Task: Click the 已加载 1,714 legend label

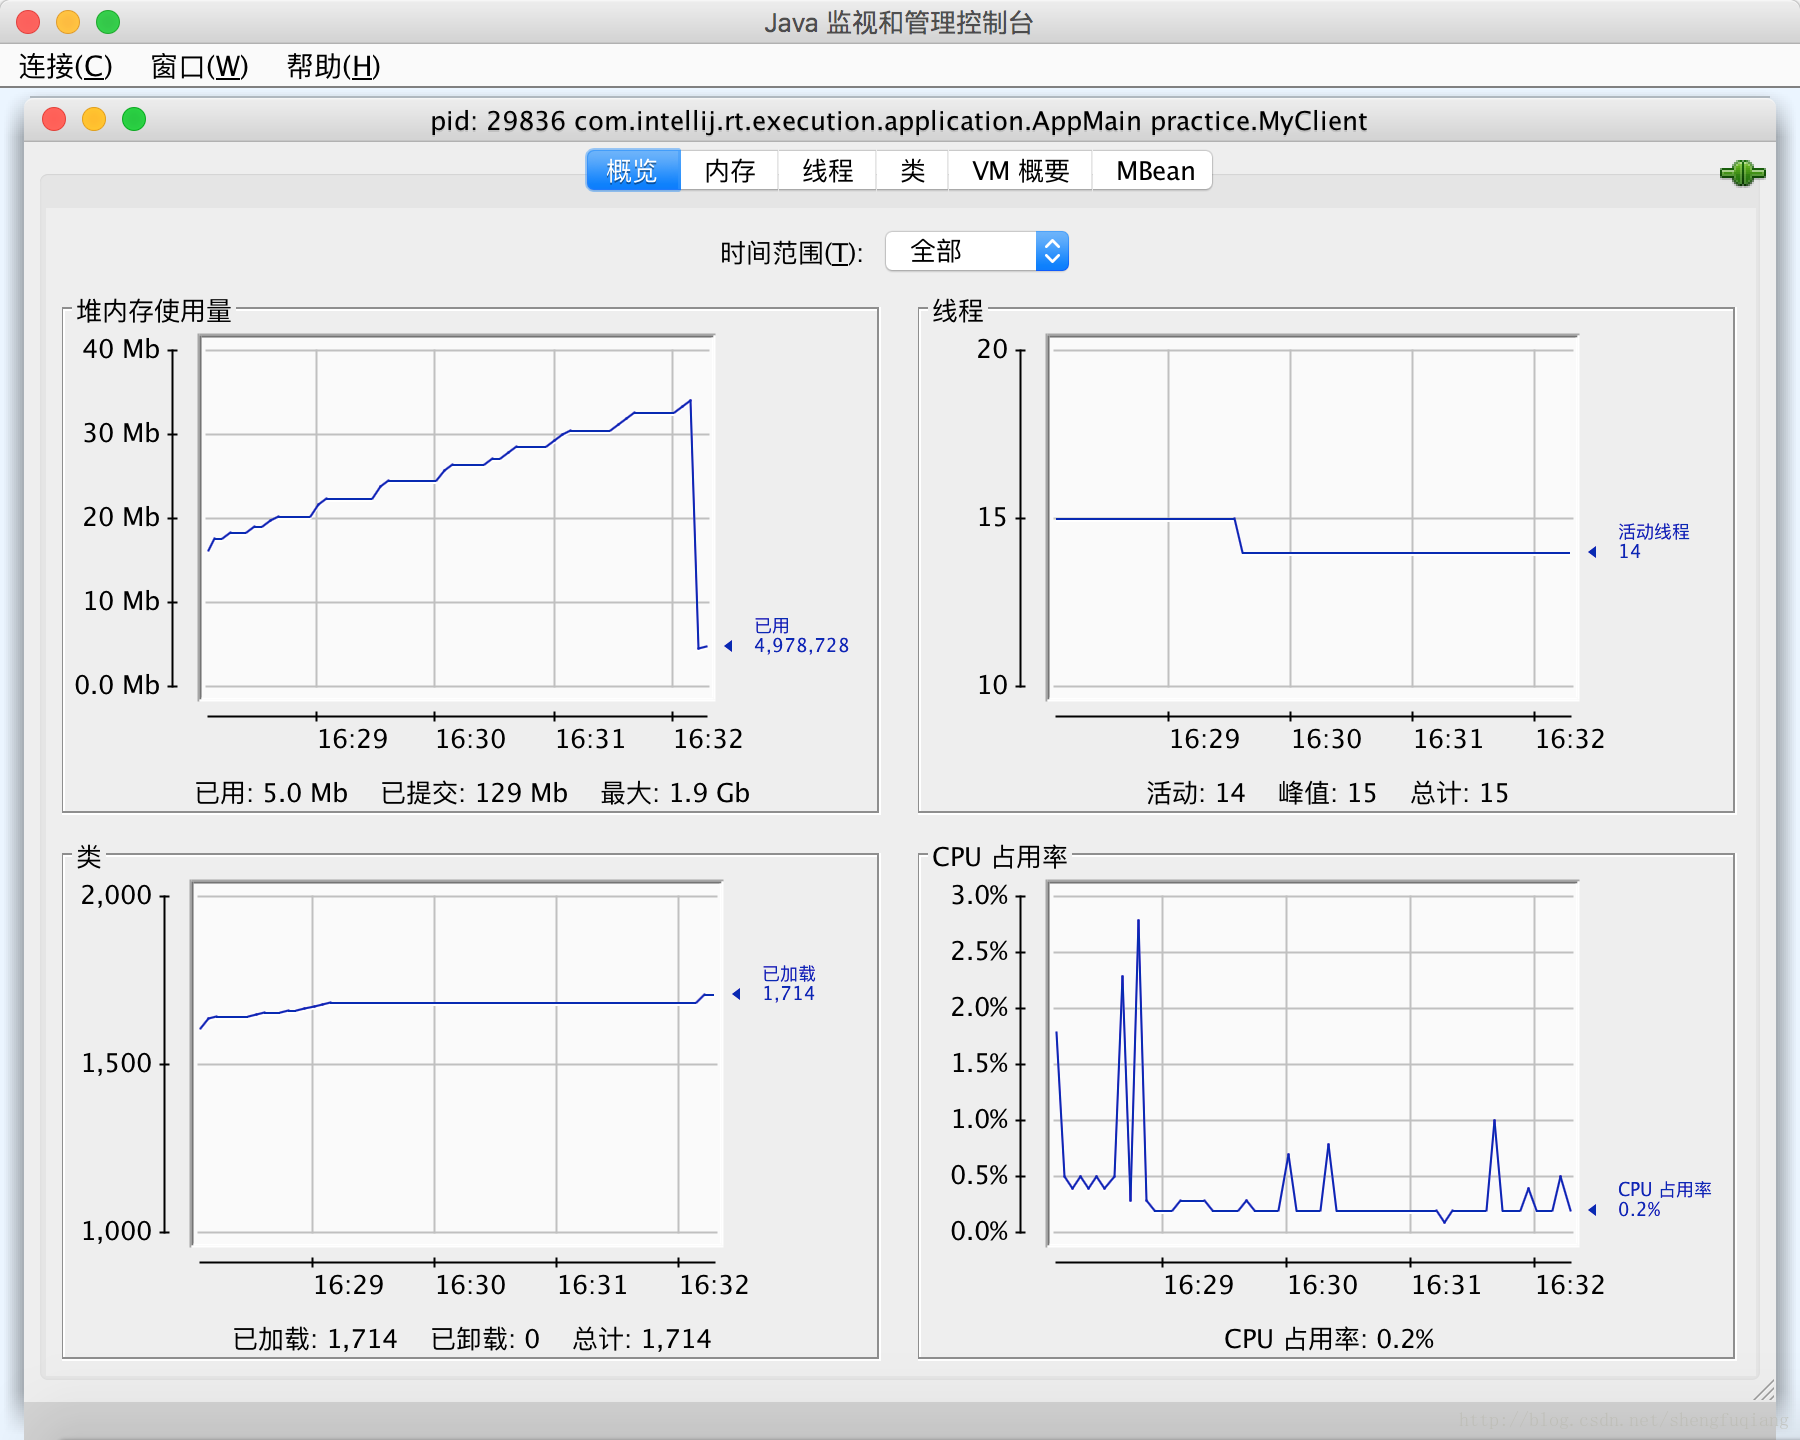Action: pos(789,984)
